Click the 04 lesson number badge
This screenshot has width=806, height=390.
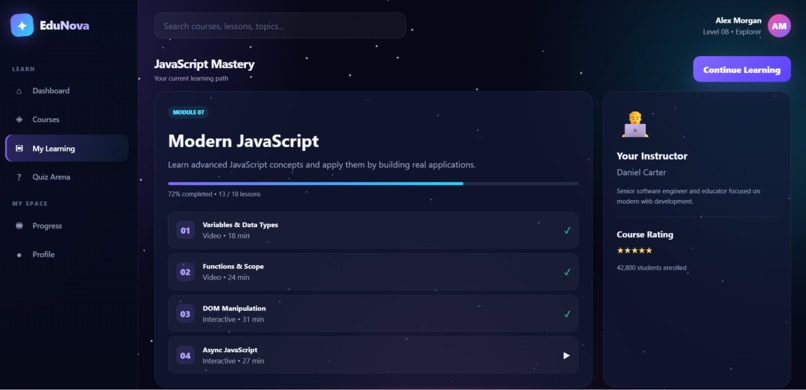click(186, 356)
